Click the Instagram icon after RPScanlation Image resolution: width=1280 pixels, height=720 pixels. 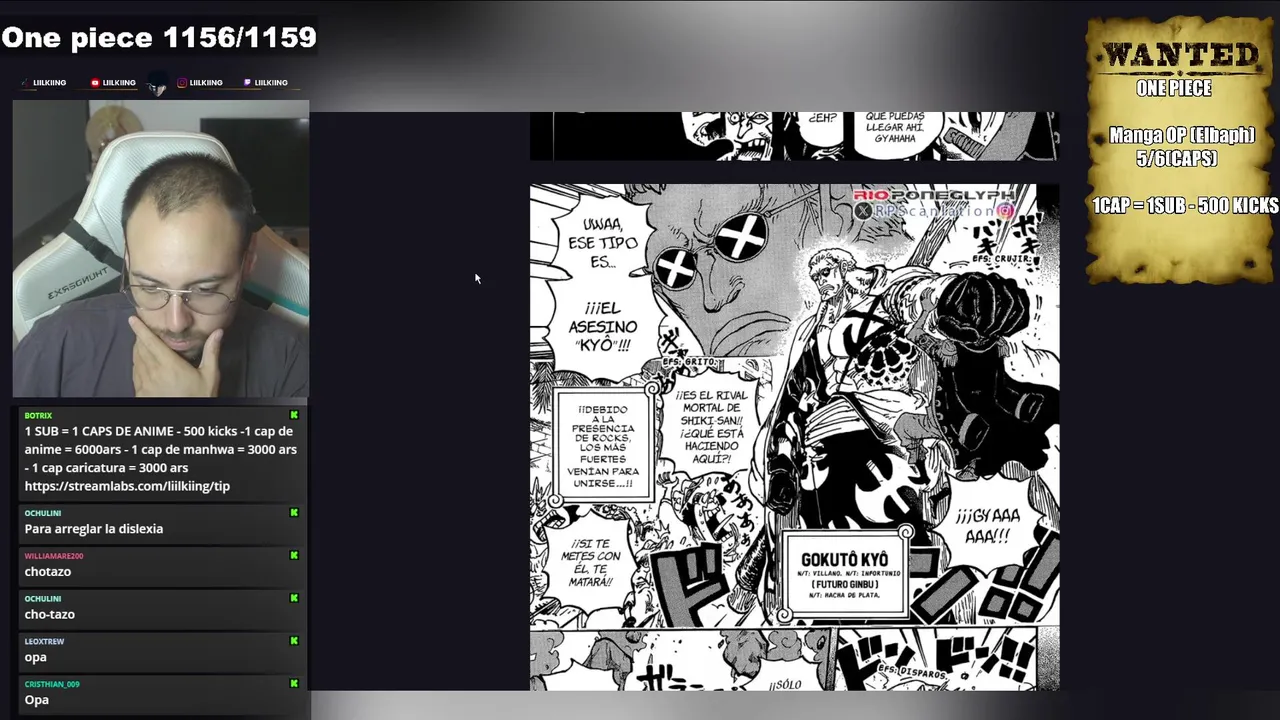click(1005, 211)
